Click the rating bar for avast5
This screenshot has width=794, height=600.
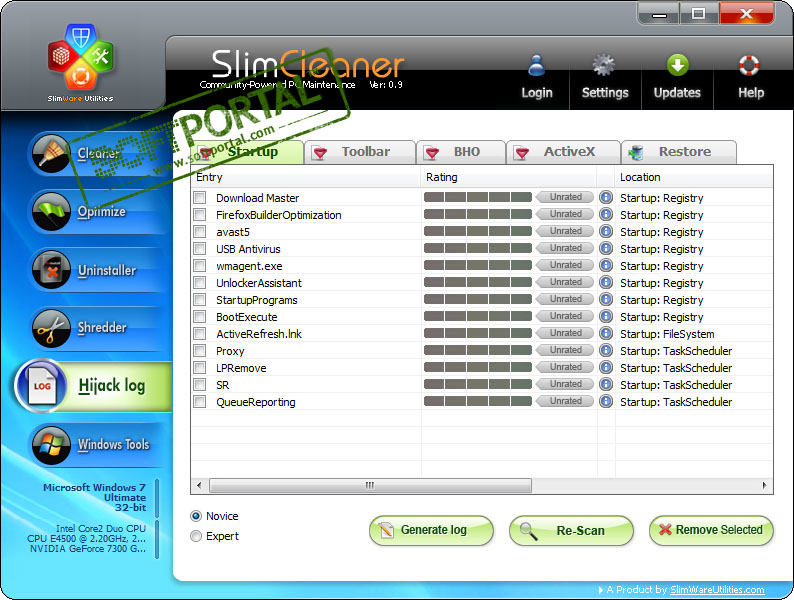(x=478, y=231)
